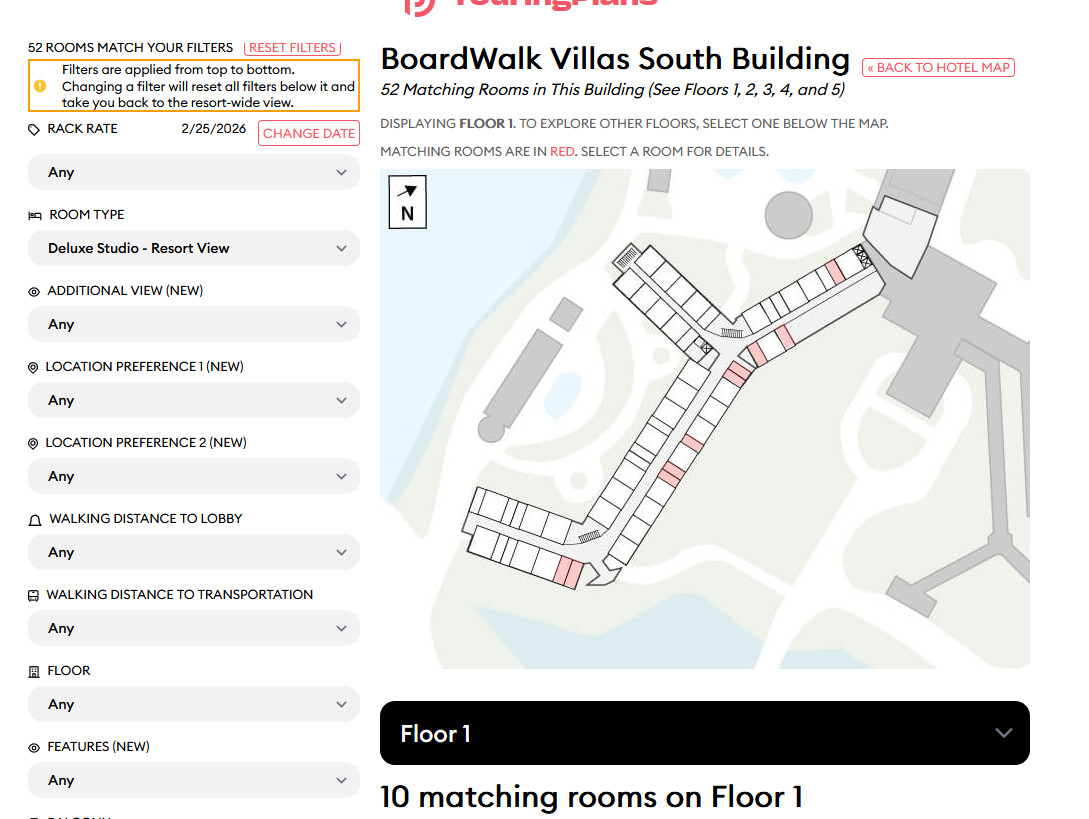Click the Reset Filters button

pos(292,48)
